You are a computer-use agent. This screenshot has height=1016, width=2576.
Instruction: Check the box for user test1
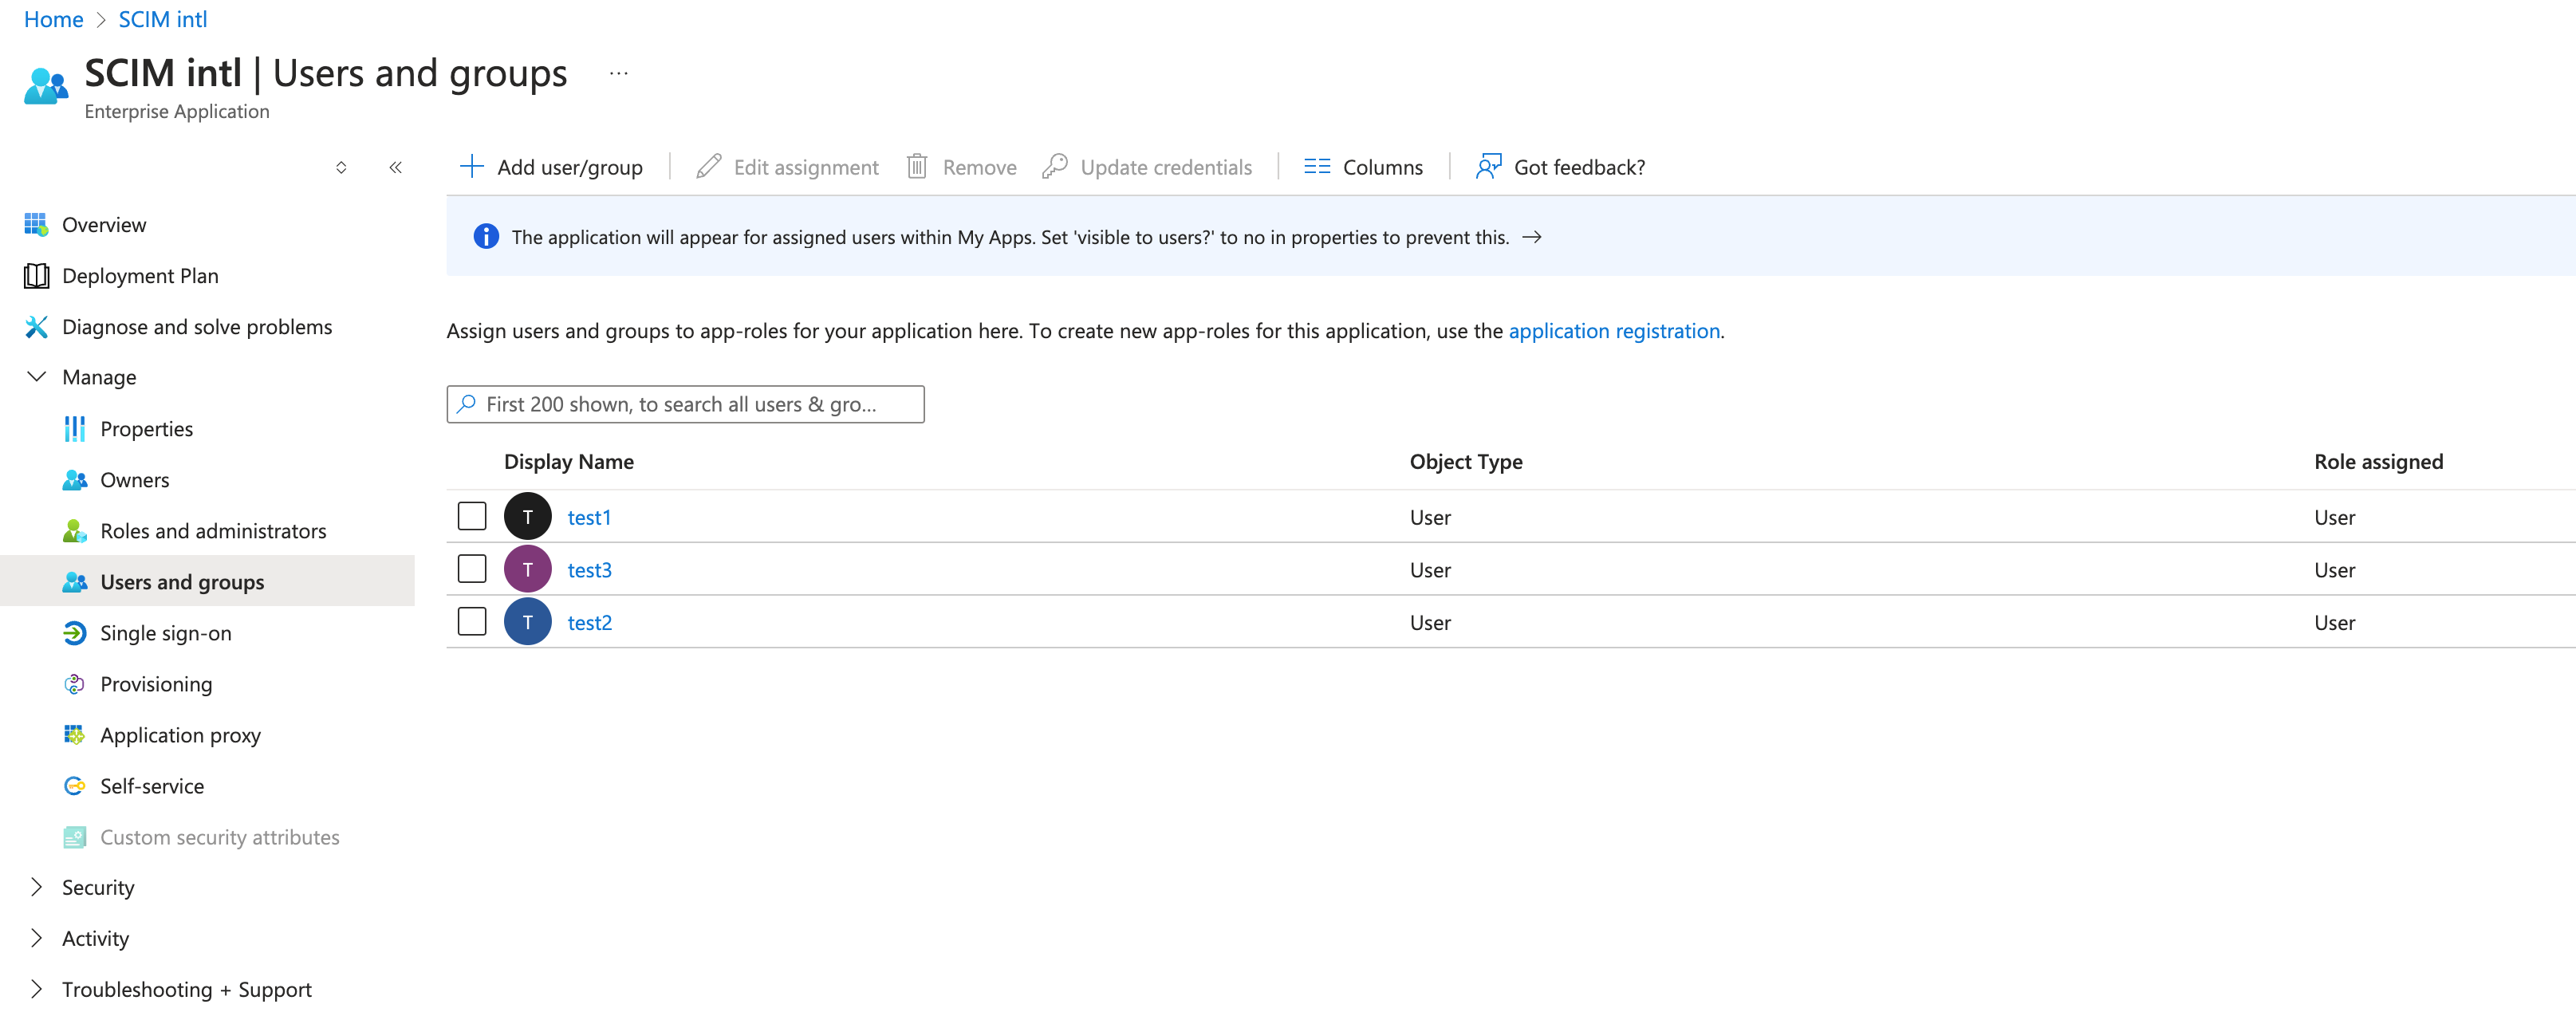pyautogui.click(x=472, y=516)
